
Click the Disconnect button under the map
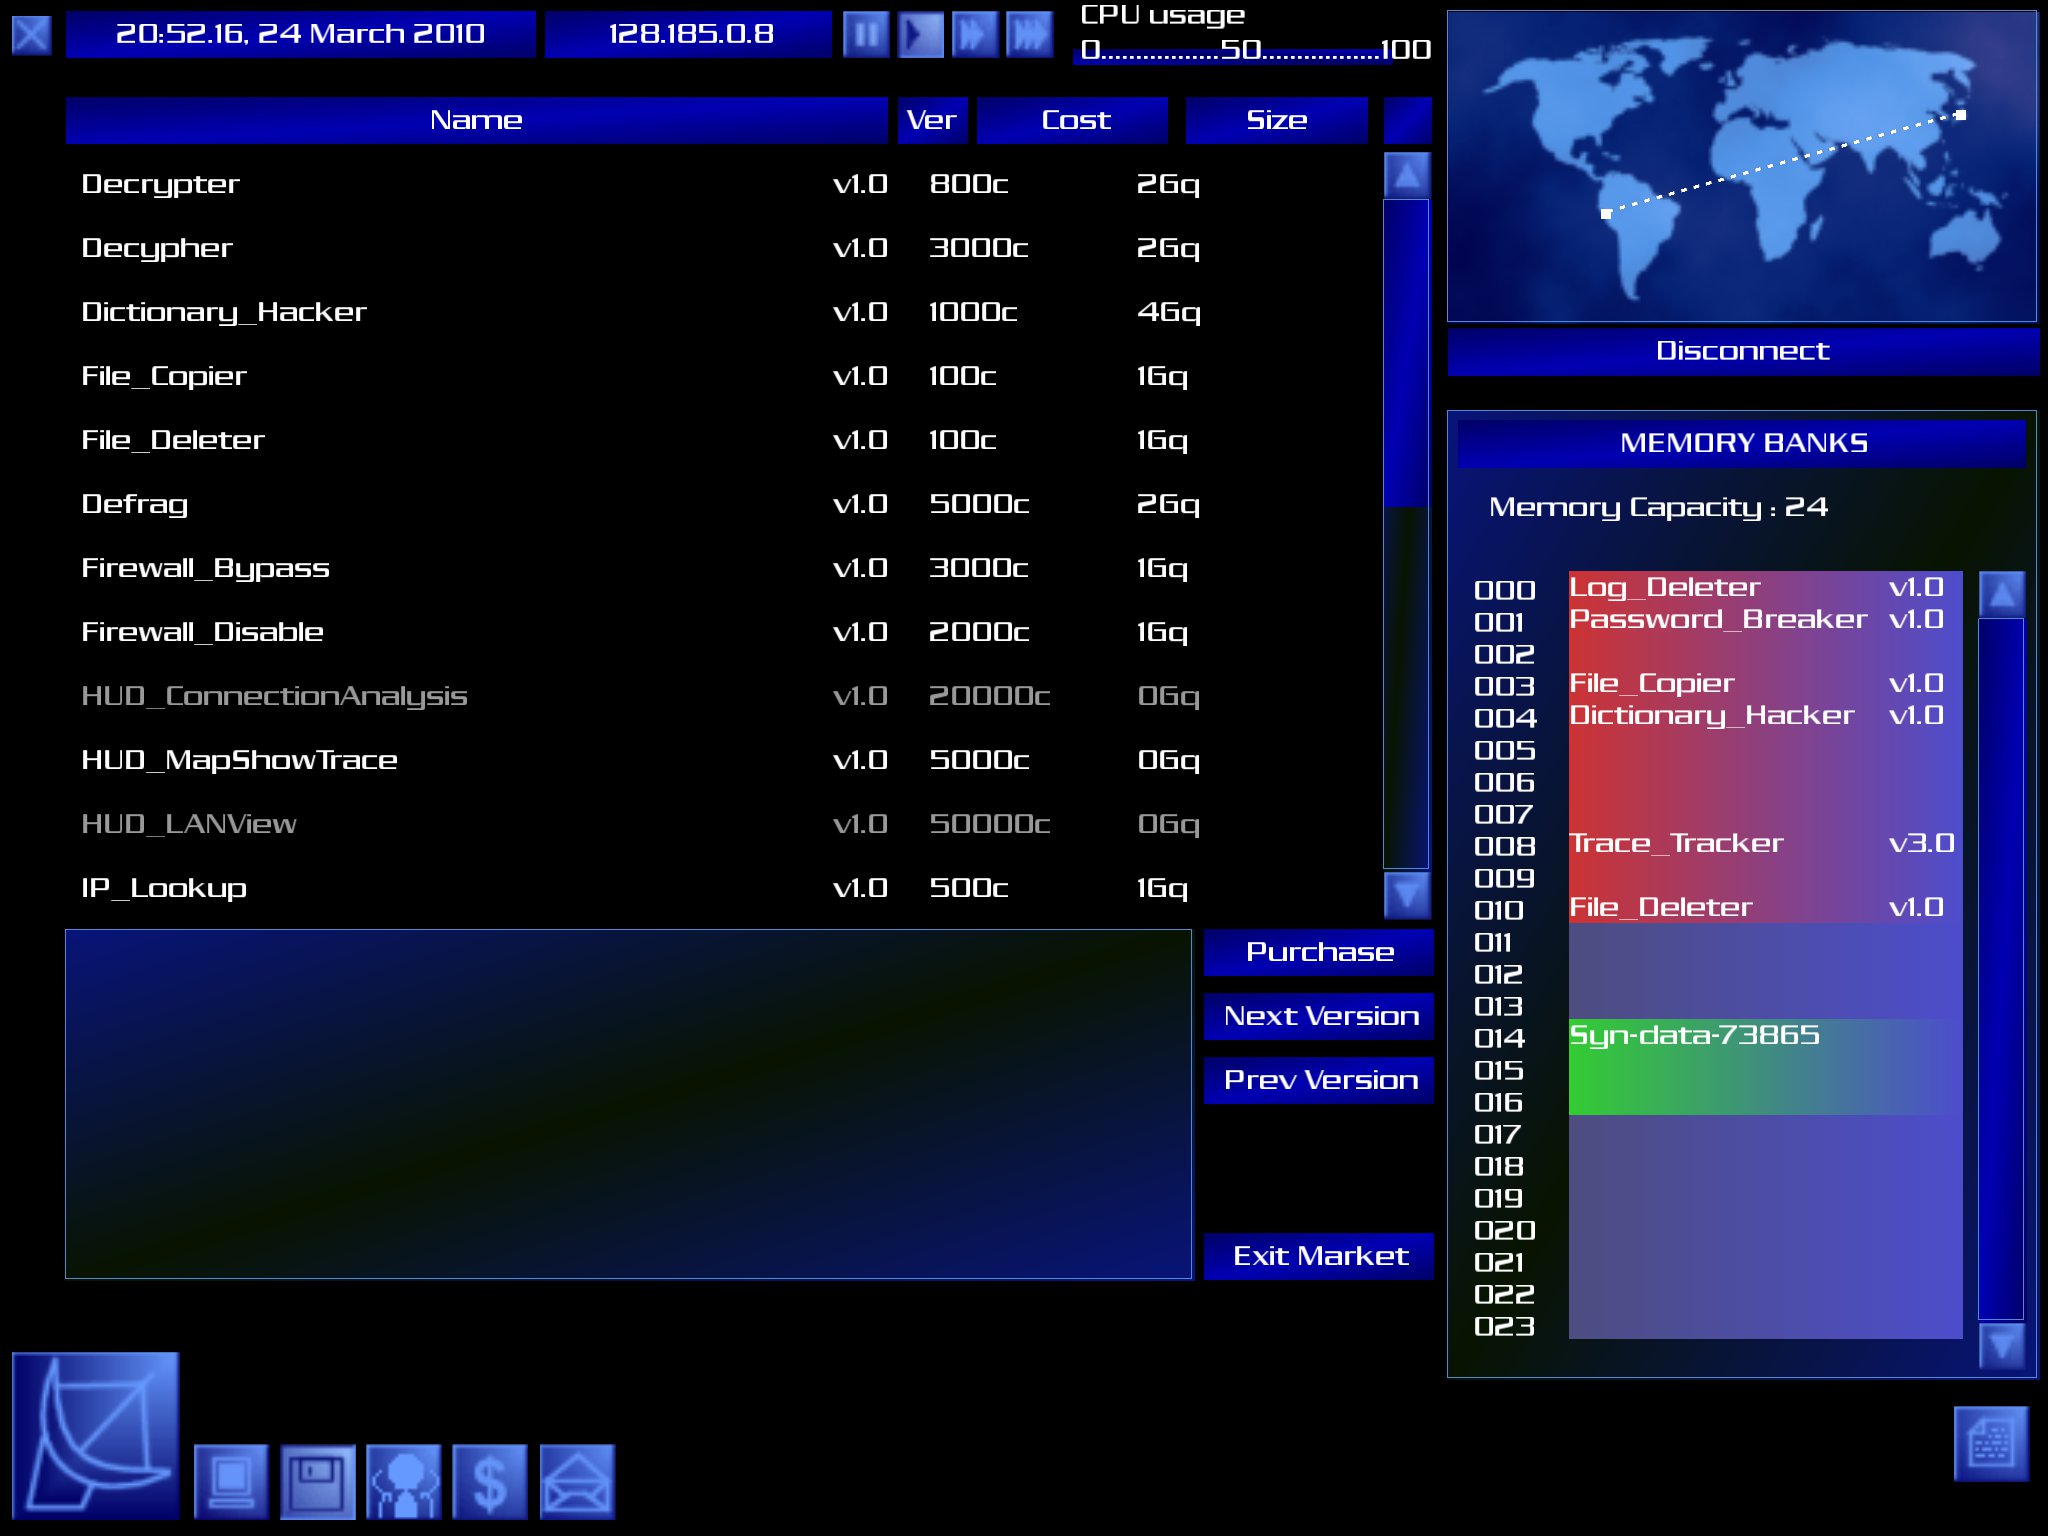click(x=1742, y=351)
